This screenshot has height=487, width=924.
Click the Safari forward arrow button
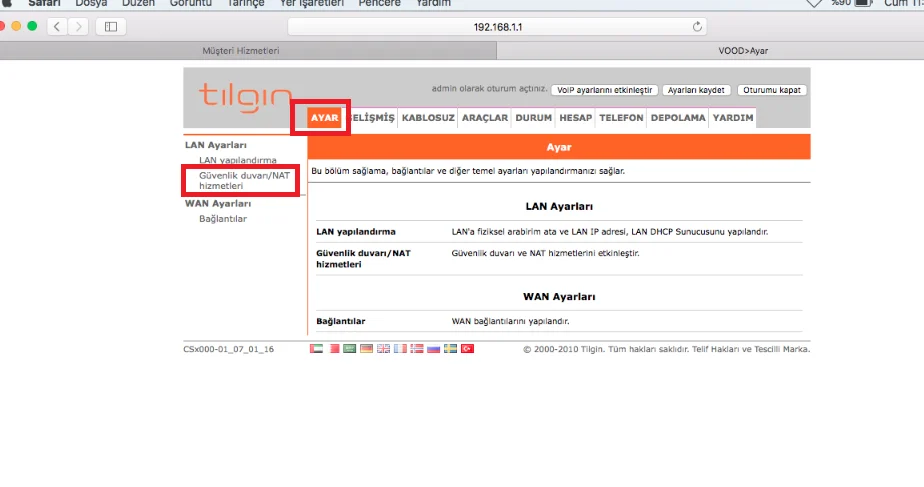(x=79, y=26)
